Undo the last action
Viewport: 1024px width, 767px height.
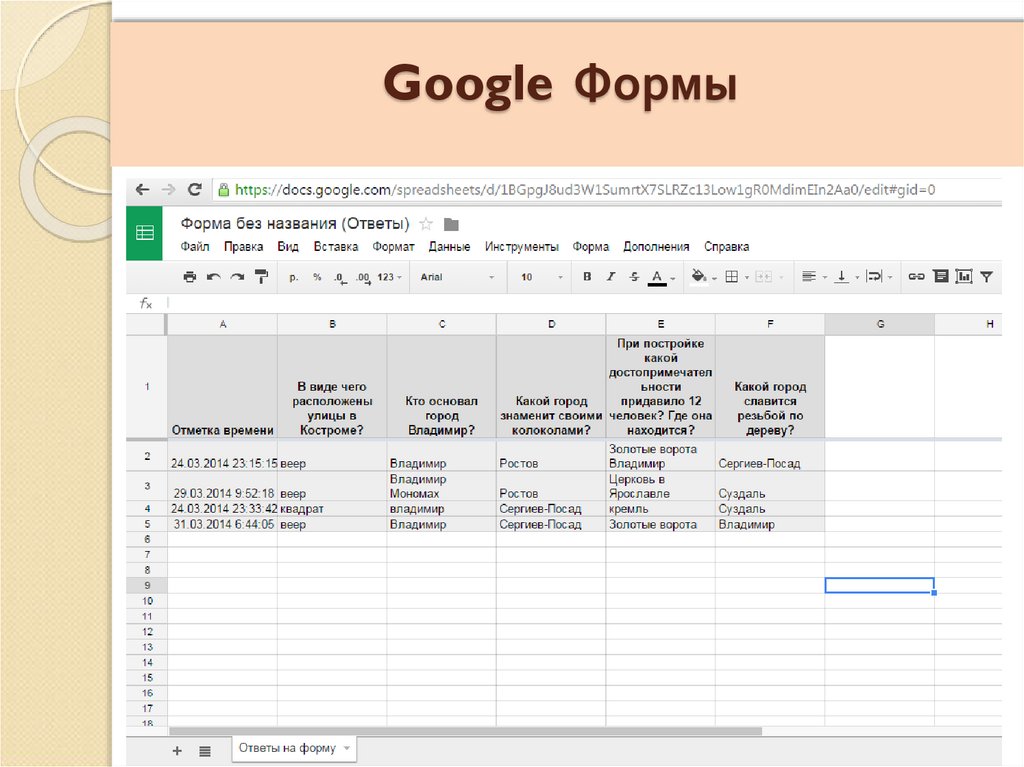coord(214,277)
